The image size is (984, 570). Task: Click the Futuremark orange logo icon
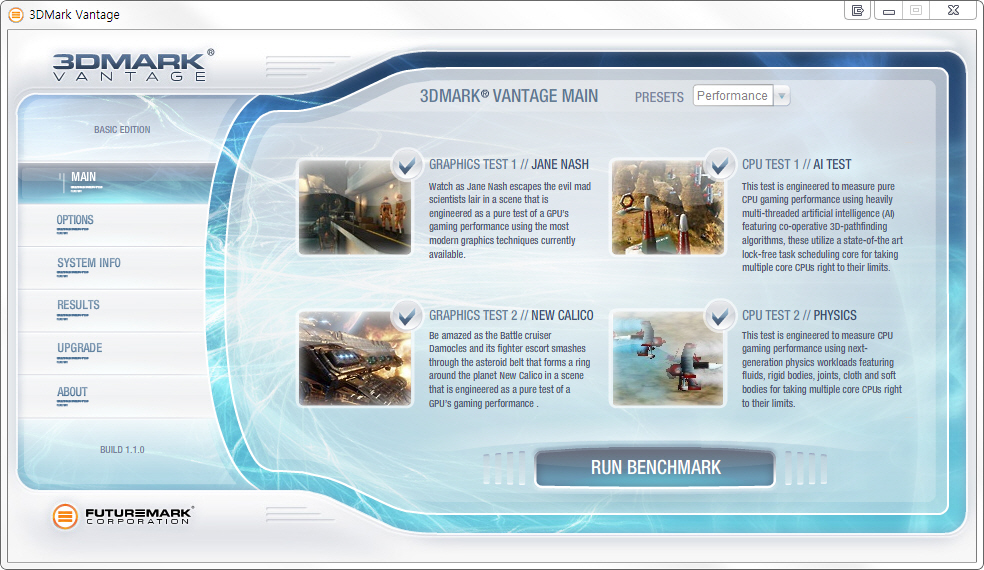pyautogui.click(x=65, y=516)
